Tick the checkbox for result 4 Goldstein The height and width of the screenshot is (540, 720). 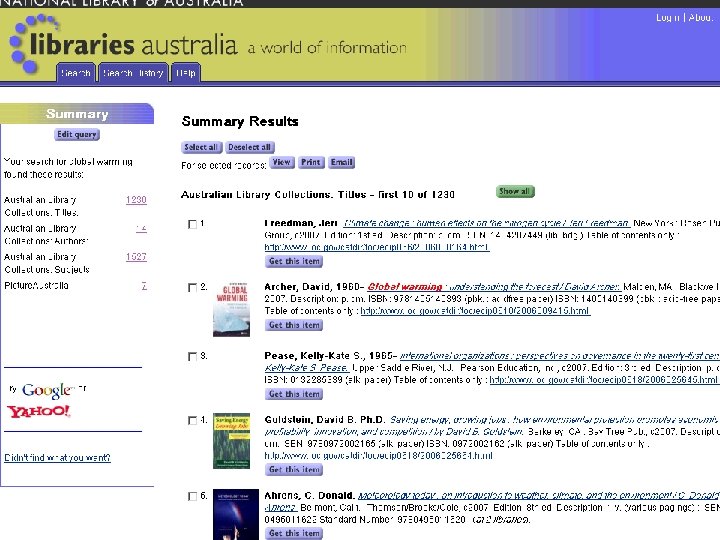point(192,421)
